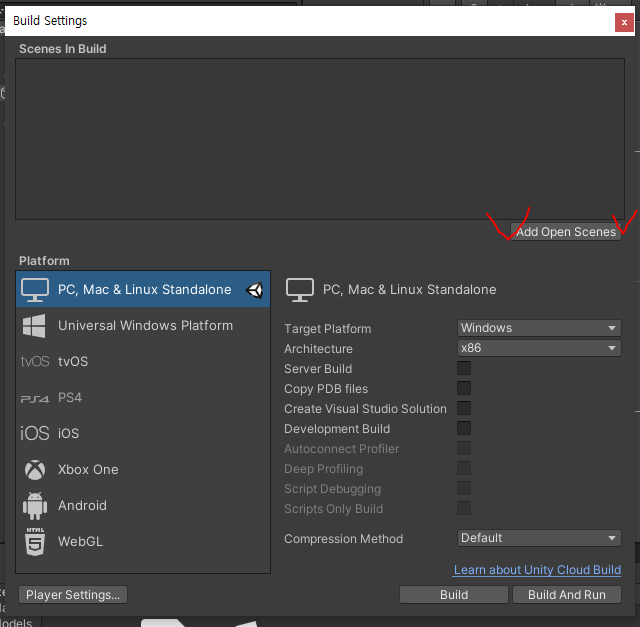Click the Xbox One logo icon

pyautogui.click(x=35, y=470)
